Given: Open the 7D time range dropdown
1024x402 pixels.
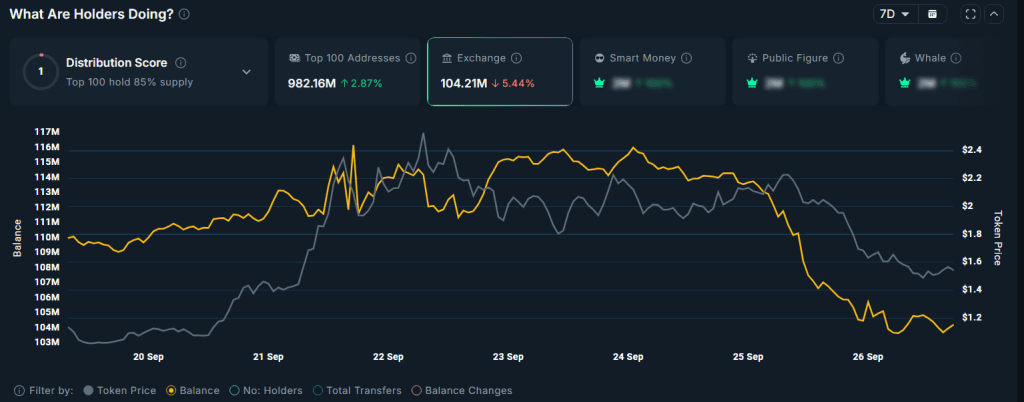Looking at the screenshot, I should pyautogui.click(x=893, y=14).
